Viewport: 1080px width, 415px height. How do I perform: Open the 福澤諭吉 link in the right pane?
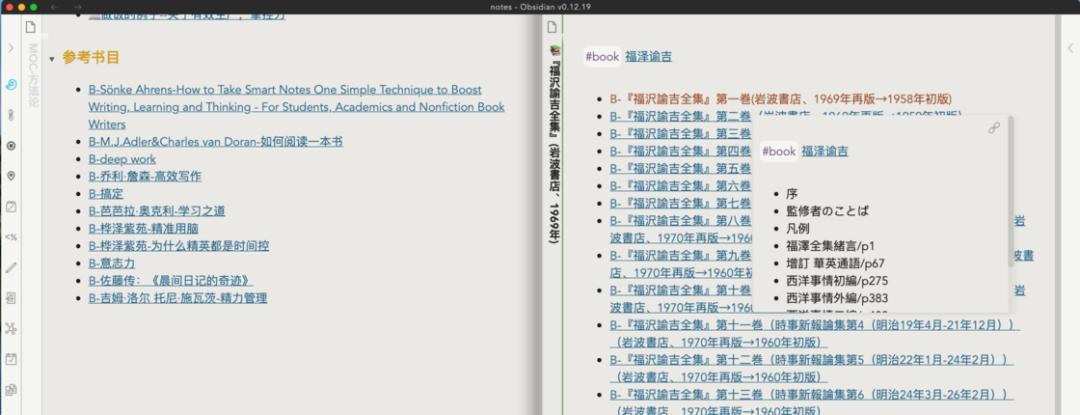coord(648,57)
